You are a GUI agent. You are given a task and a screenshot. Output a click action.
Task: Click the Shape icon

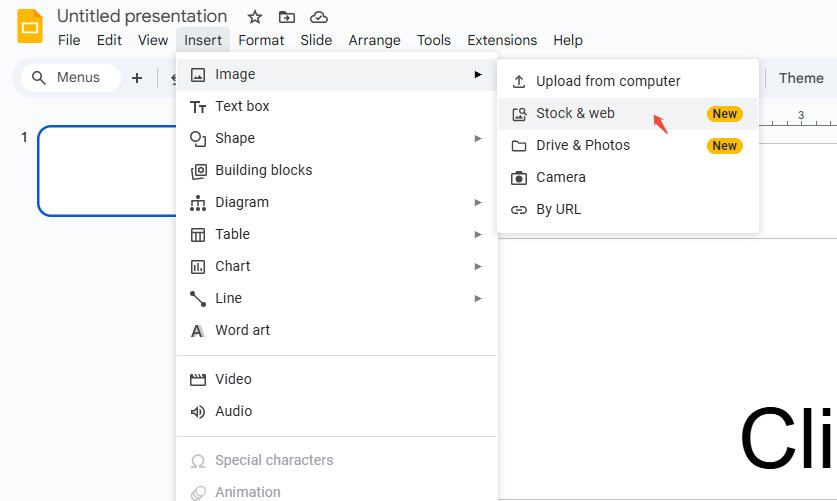pyautogui.click(x=198, y=139)
